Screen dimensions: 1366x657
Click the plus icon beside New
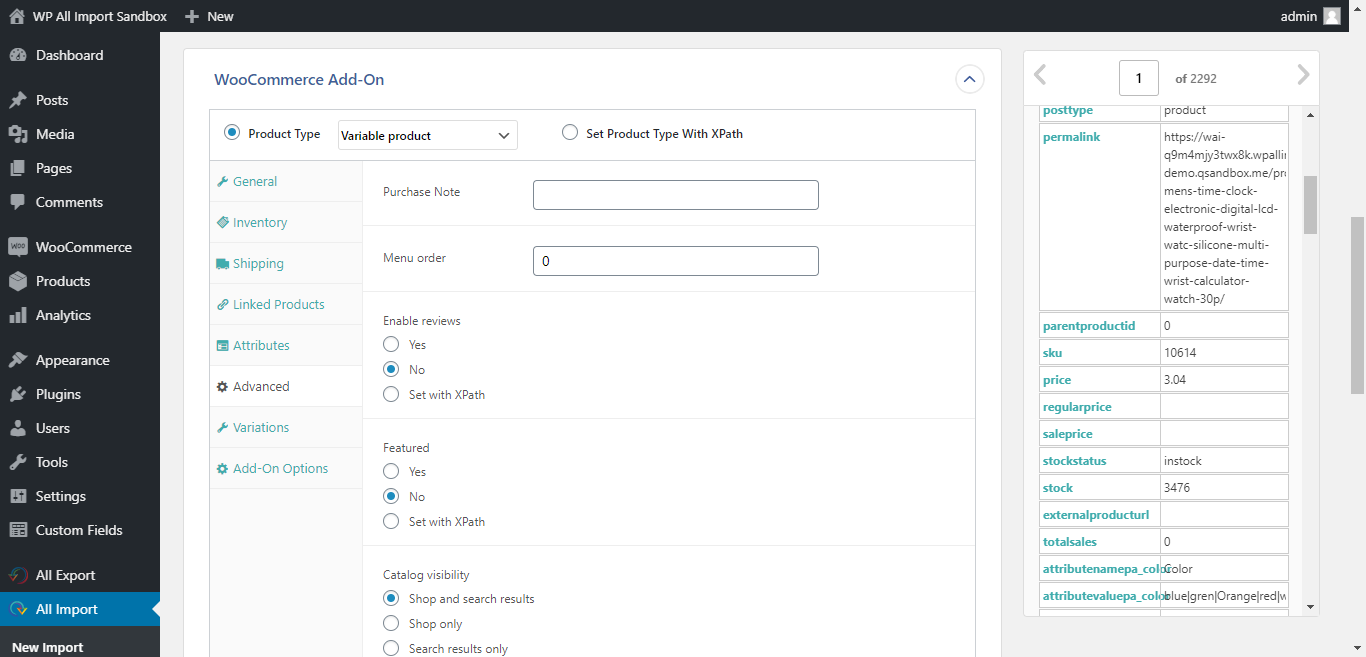192,16
